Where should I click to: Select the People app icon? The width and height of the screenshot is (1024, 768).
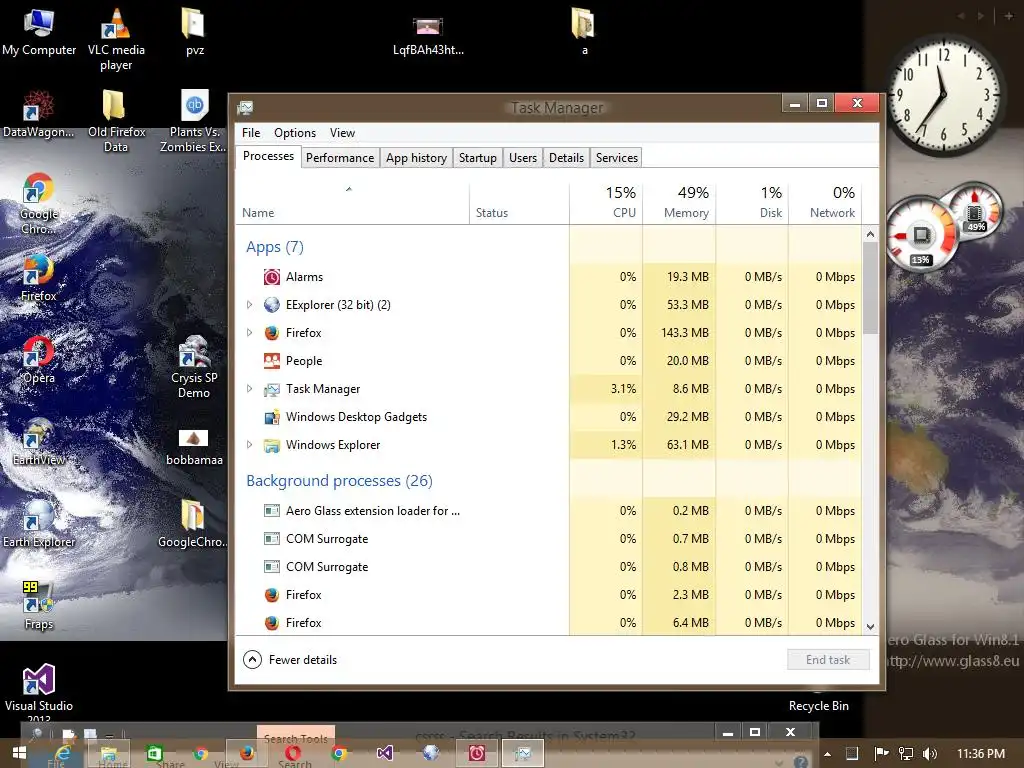[272, 360]
